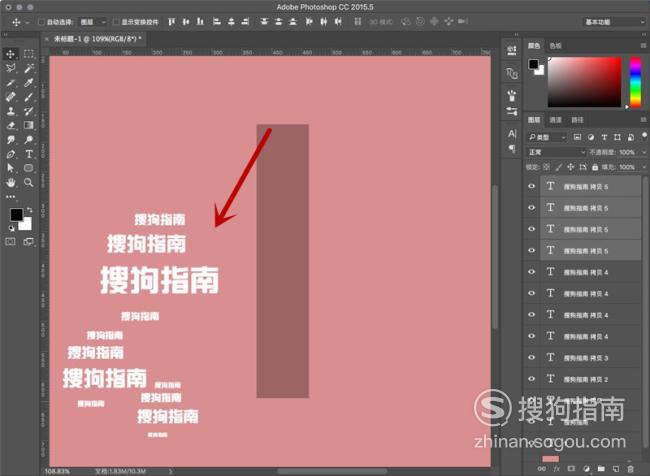Image resolution: width=650 pixels, height=476 pixels.
Task: Pick a shade in the red color field
Action: click(585, 82)
